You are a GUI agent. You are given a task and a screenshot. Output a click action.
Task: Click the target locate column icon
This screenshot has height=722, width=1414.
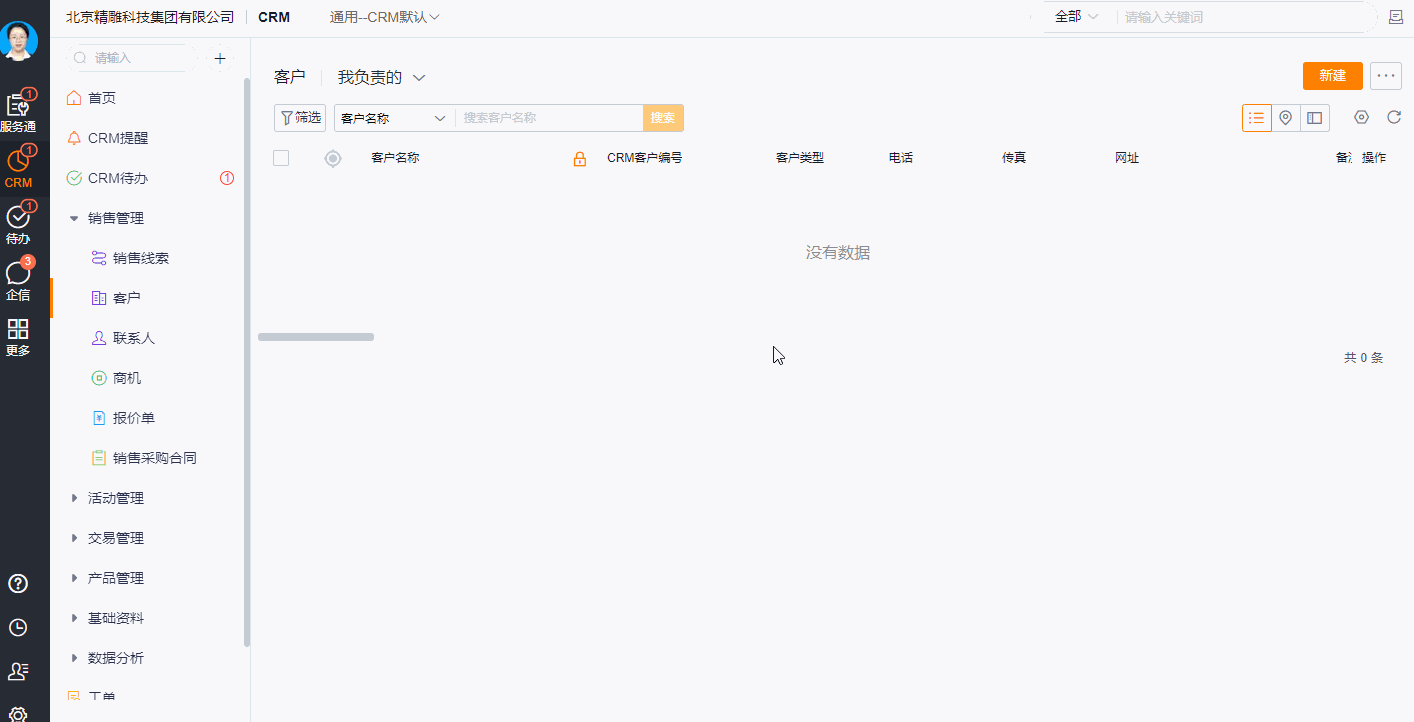point(333,158)
